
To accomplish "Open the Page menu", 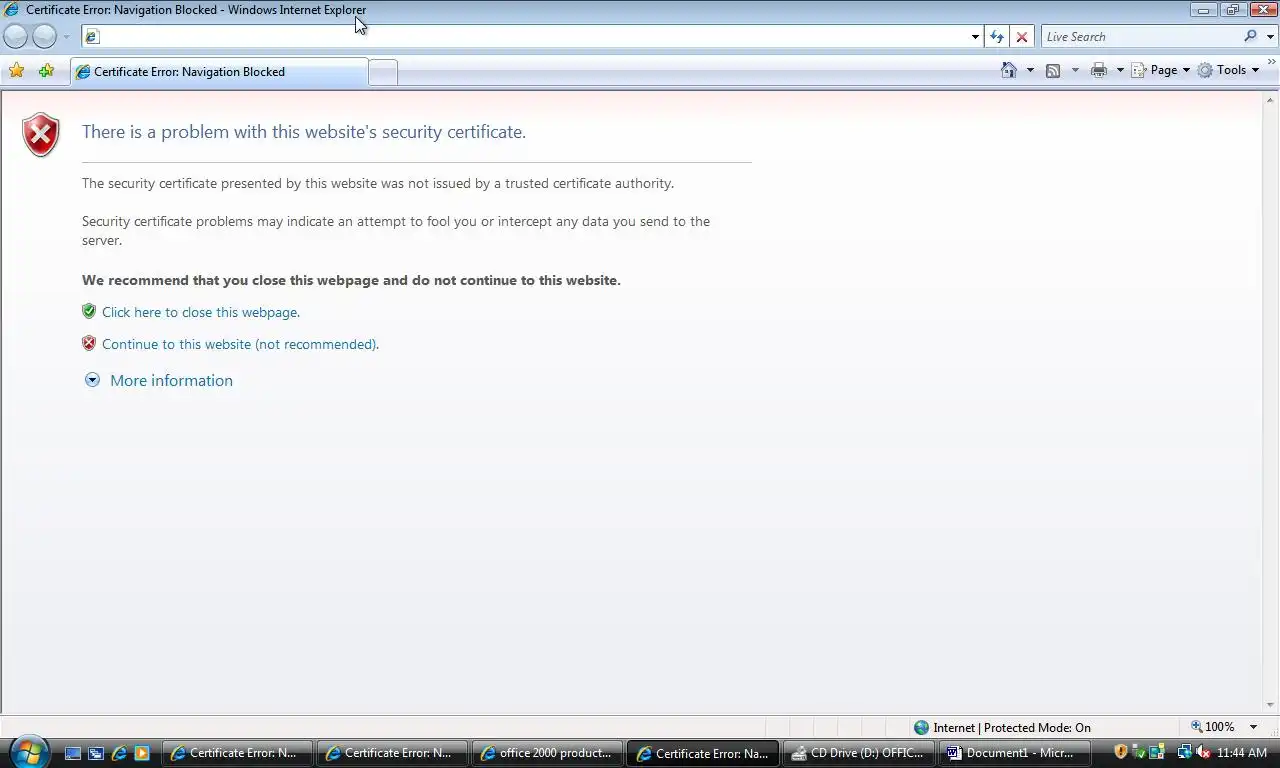I will coord(1161,70).
